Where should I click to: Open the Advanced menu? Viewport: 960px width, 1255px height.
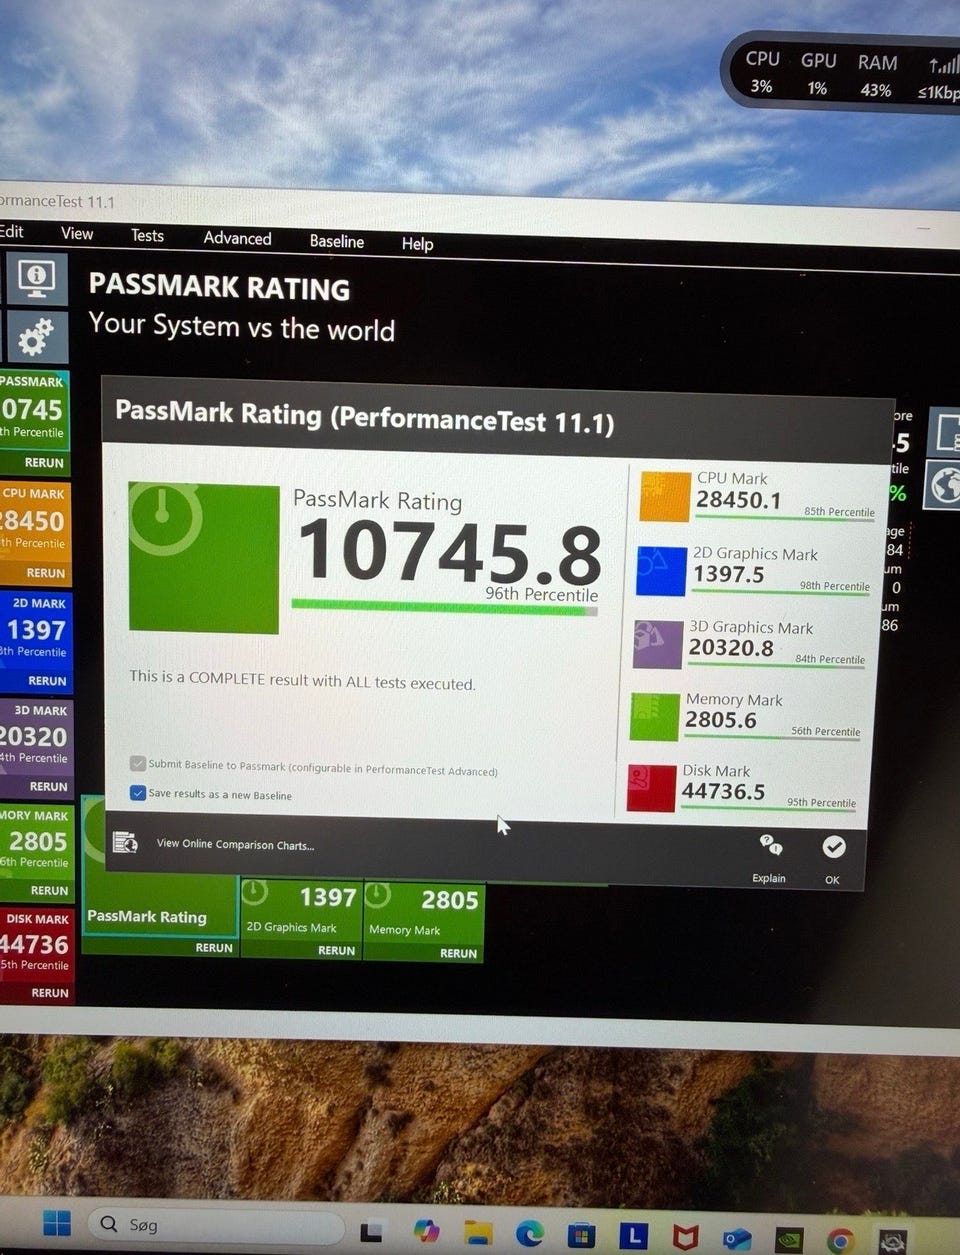(237, 238)
